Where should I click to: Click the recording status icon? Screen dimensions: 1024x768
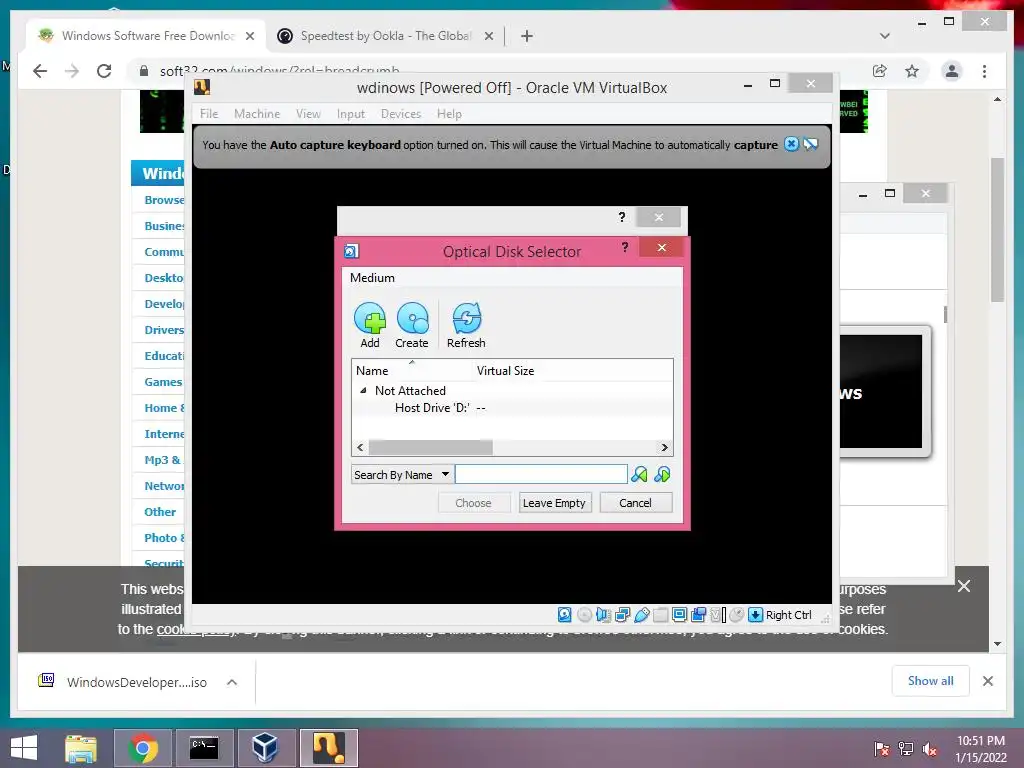click(x=698, y=615)
